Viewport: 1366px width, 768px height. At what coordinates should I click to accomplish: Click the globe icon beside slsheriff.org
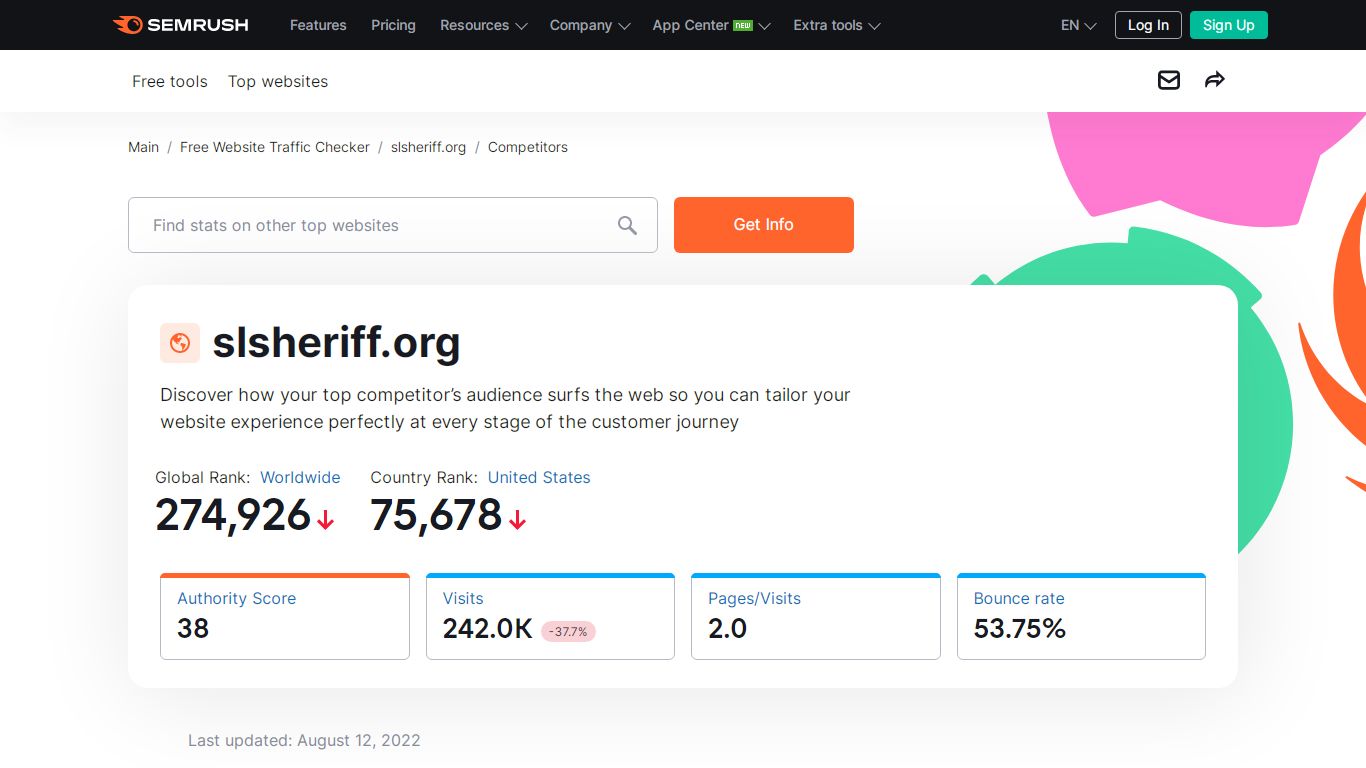[x=180, y=343]
